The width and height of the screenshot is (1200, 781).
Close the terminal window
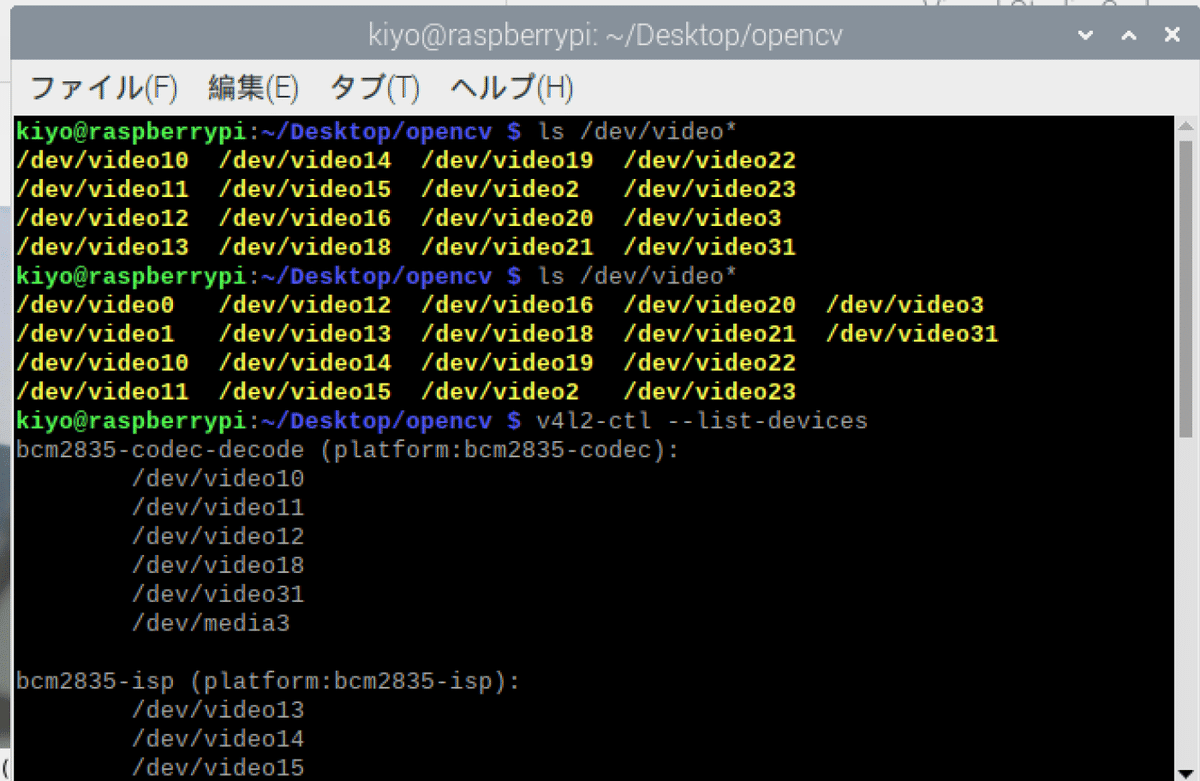pyautogui.click(x=1172, y=35)
